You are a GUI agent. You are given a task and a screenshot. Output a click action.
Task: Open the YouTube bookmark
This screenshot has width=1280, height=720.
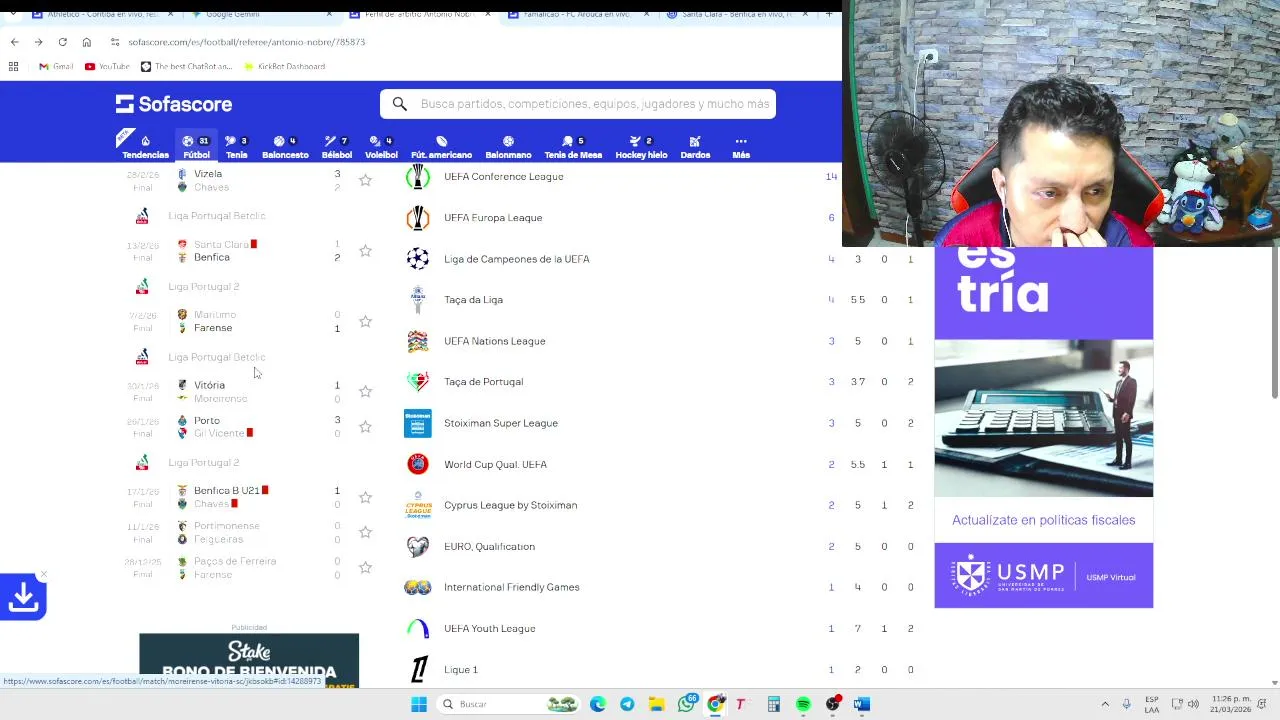[107, 66]
